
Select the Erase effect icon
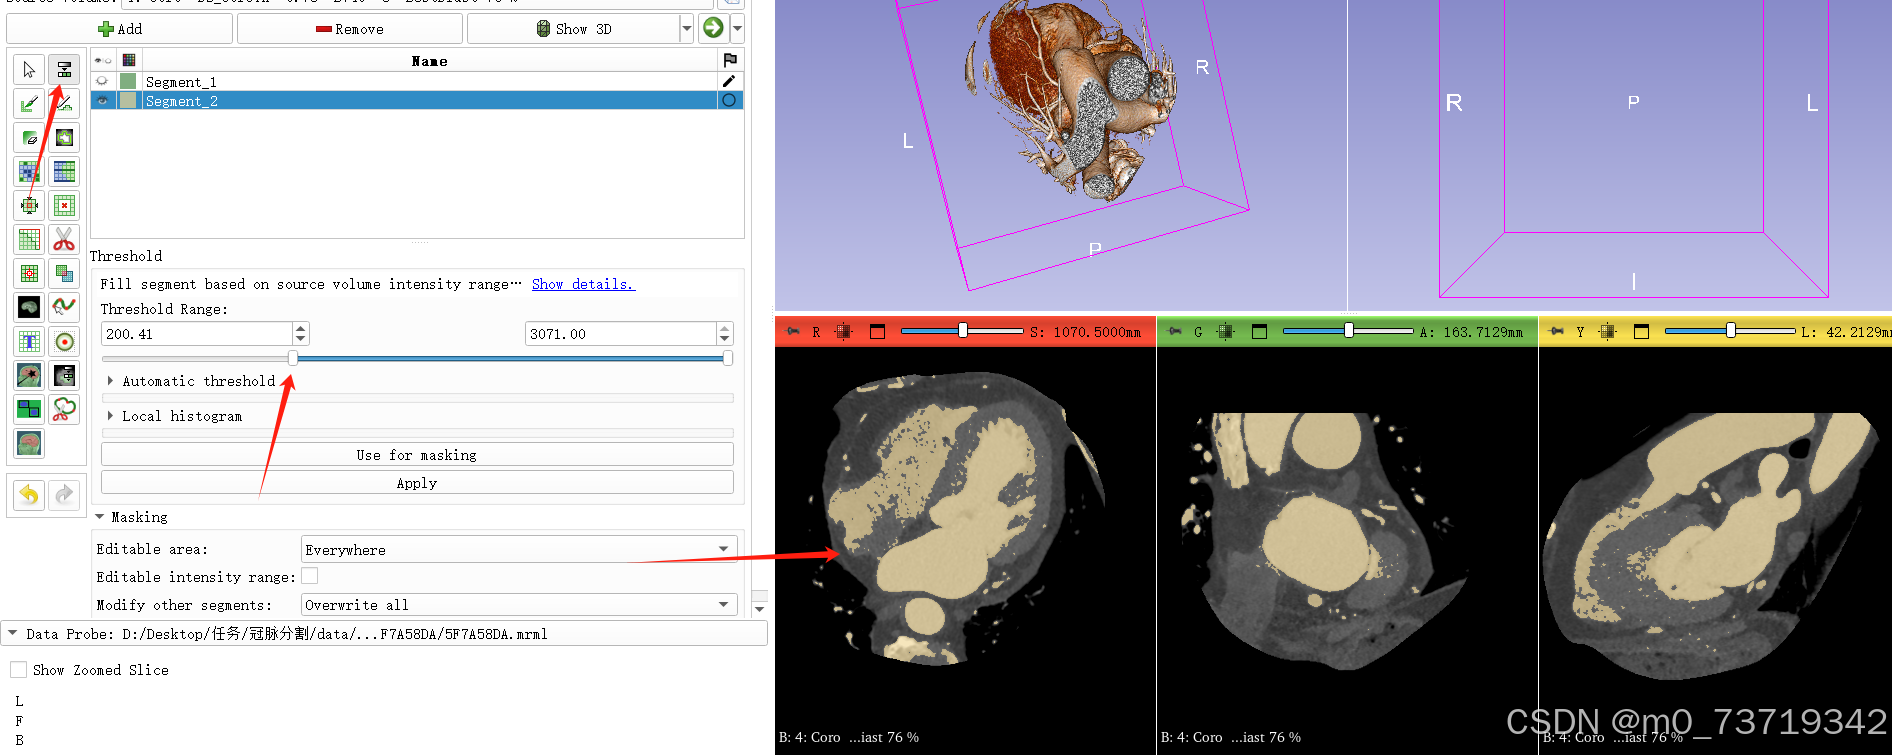coord(29,137)
